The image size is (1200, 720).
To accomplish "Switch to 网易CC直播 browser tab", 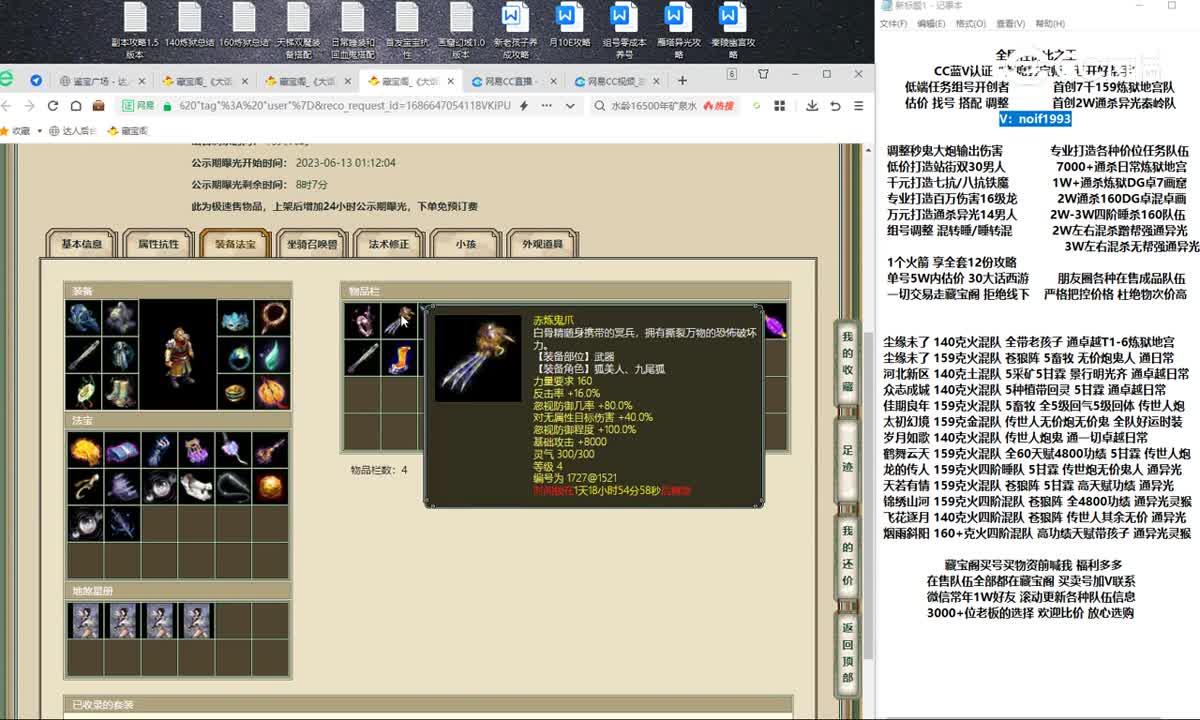I will click(x=511, y=81).
